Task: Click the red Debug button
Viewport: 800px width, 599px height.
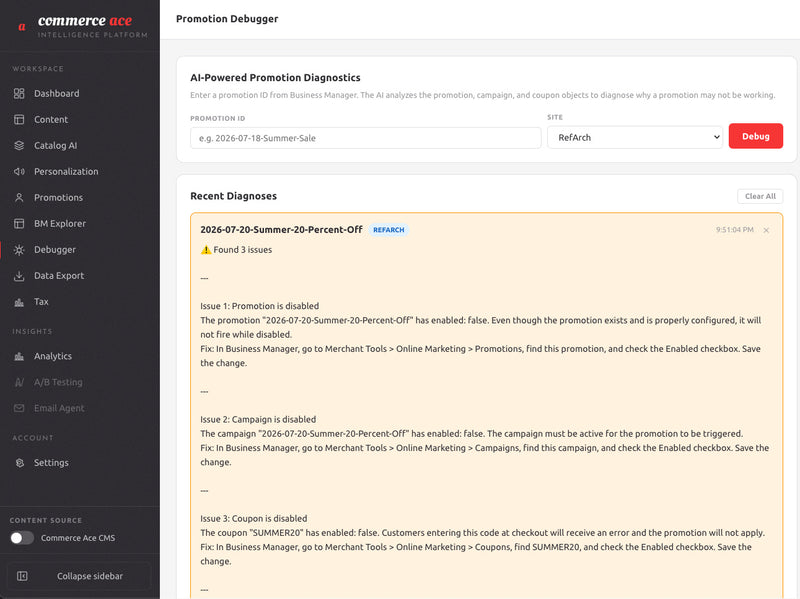Action: (755, 136)
